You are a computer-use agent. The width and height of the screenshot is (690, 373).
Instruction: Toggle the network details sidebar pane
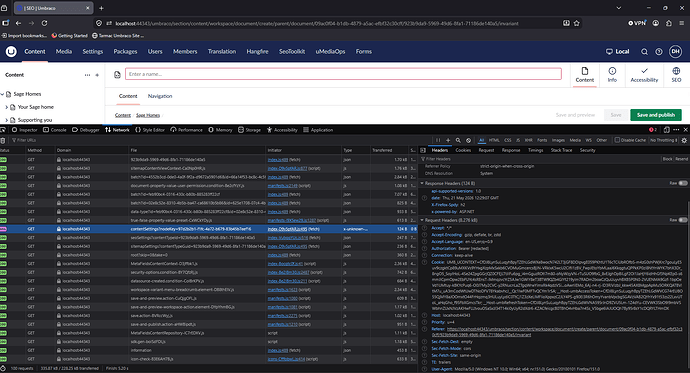click(x=423, y=150)
